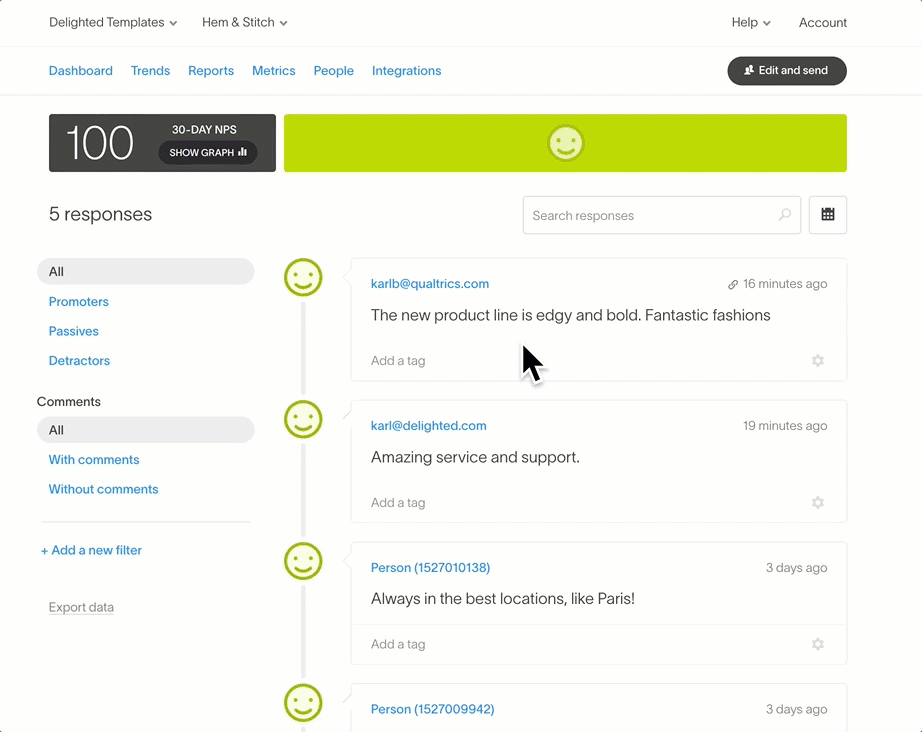Screen dimensions: 922x732
Task: Open settings gear on Person (1527010138) response
Action: click(x=817, y=645)
